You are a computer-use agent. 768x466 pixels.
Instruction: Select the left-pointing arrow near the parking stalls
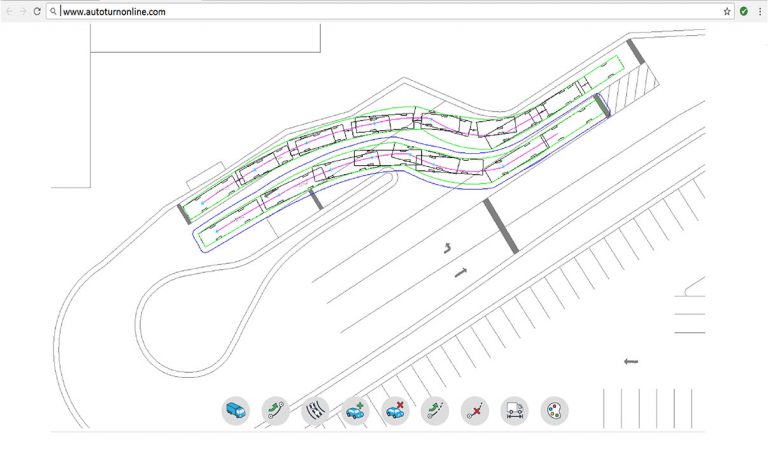[630, 361]
